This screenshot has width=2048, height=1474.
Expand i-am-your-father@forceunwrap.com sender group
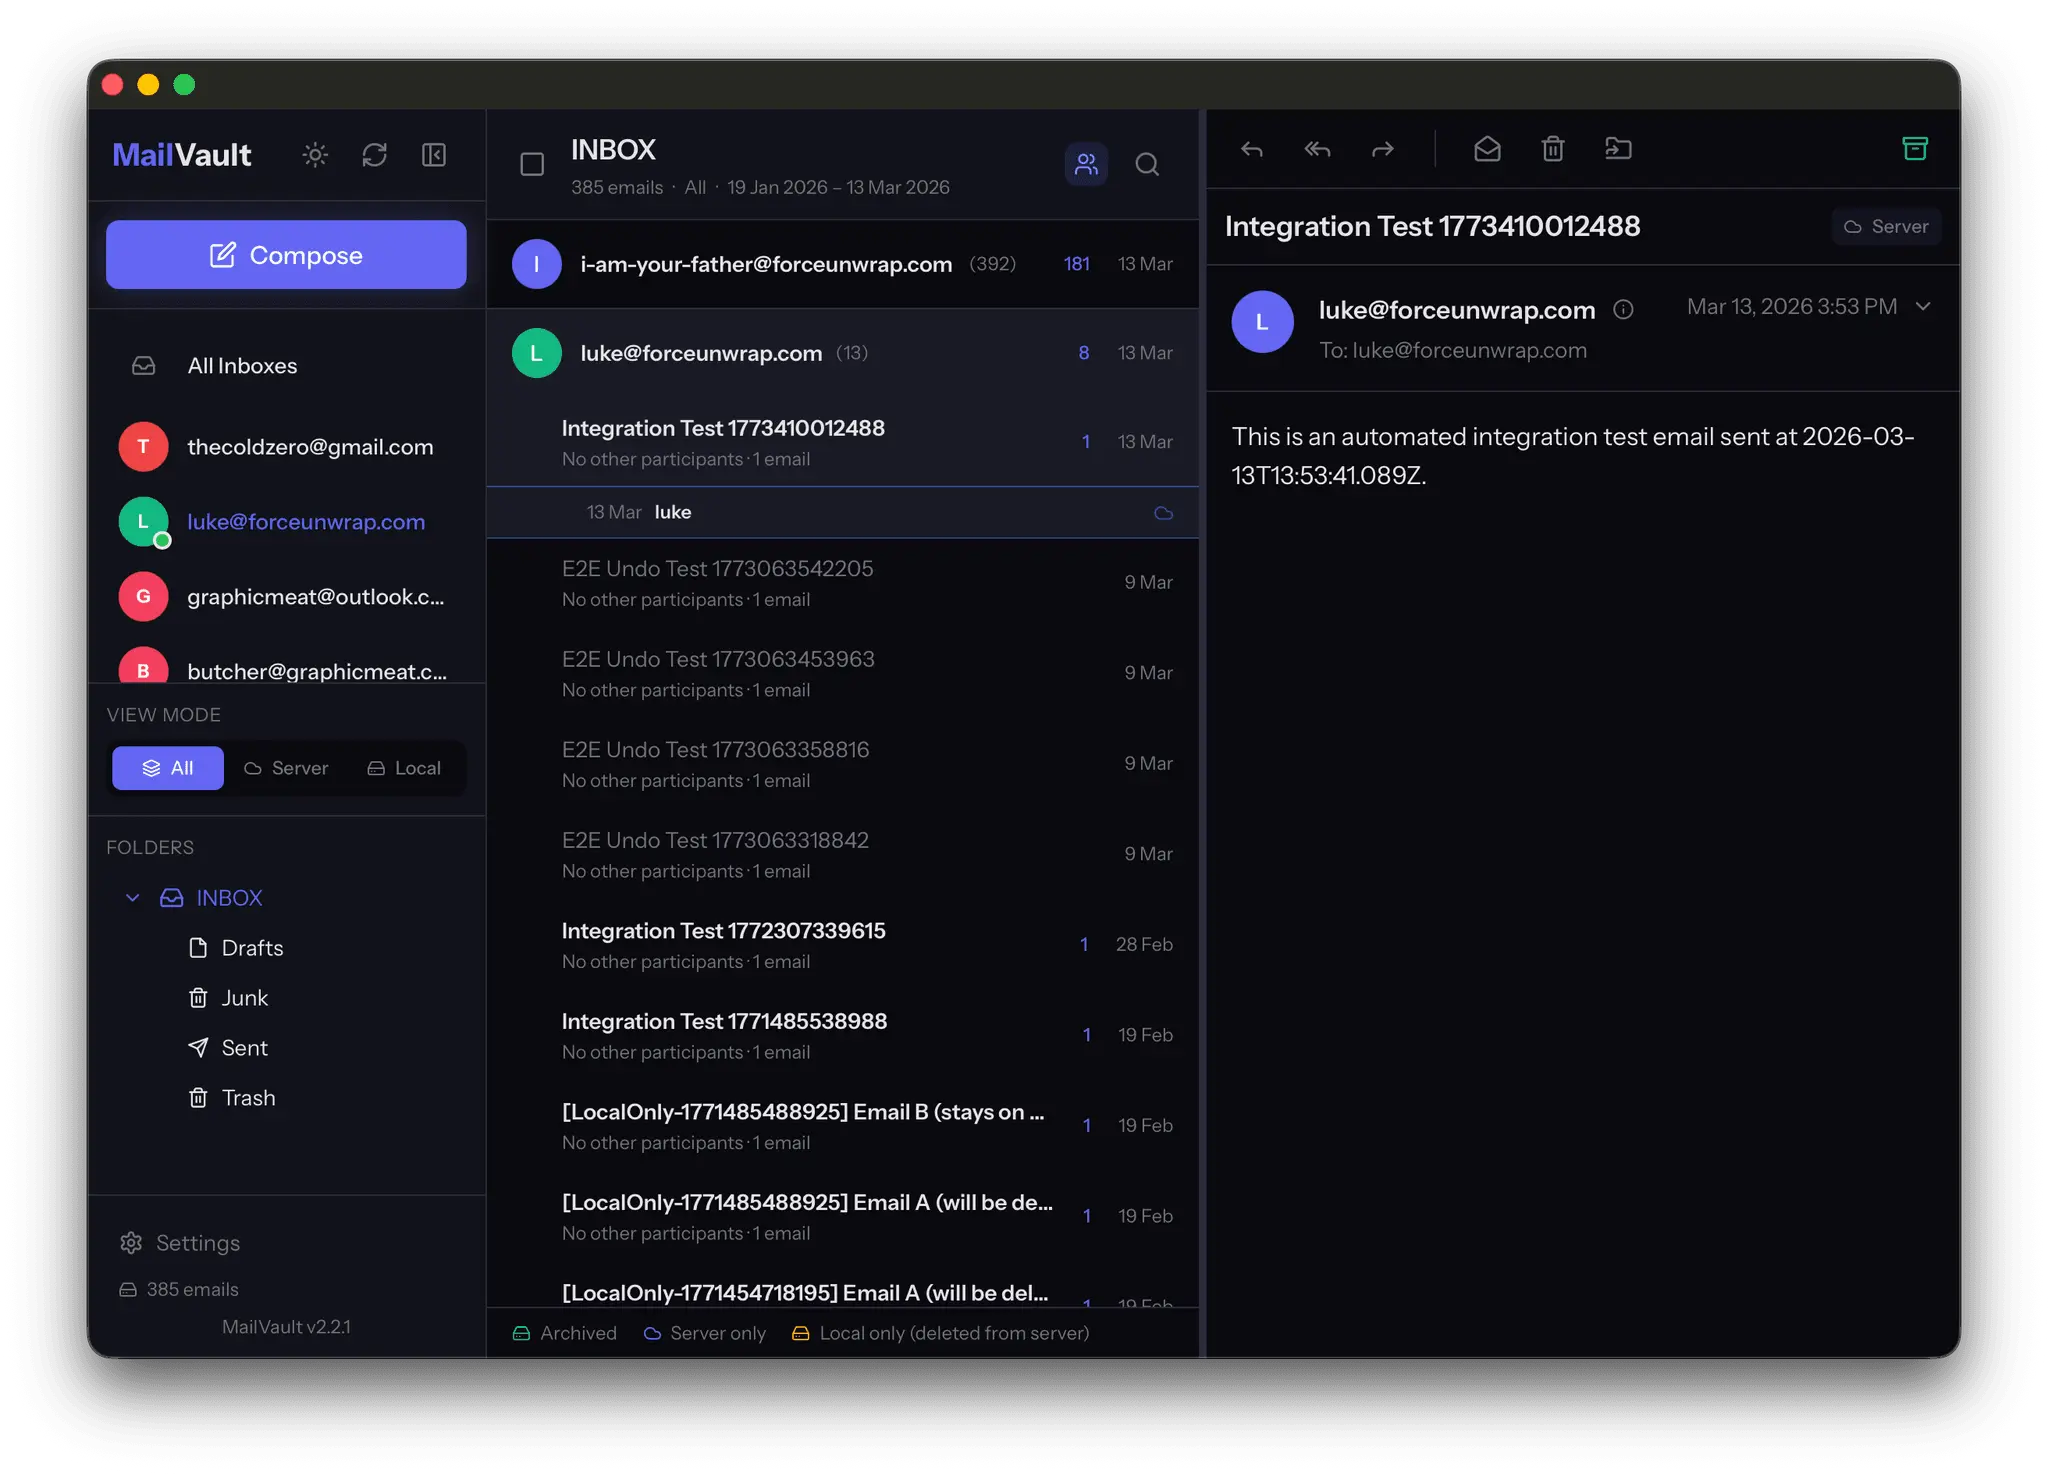(842, 264)
